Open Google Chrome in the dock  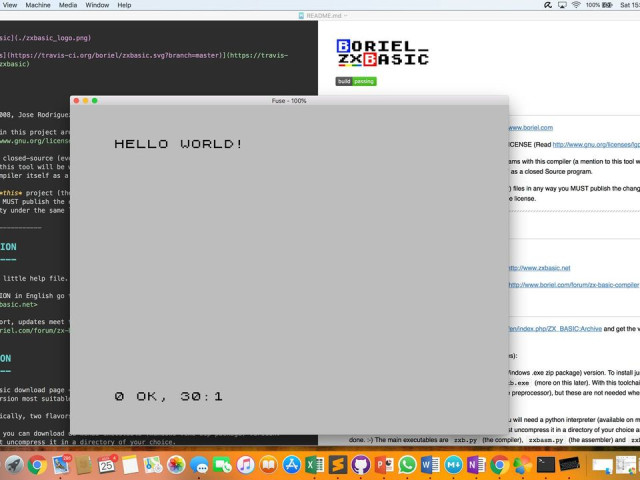click(37, 465)
